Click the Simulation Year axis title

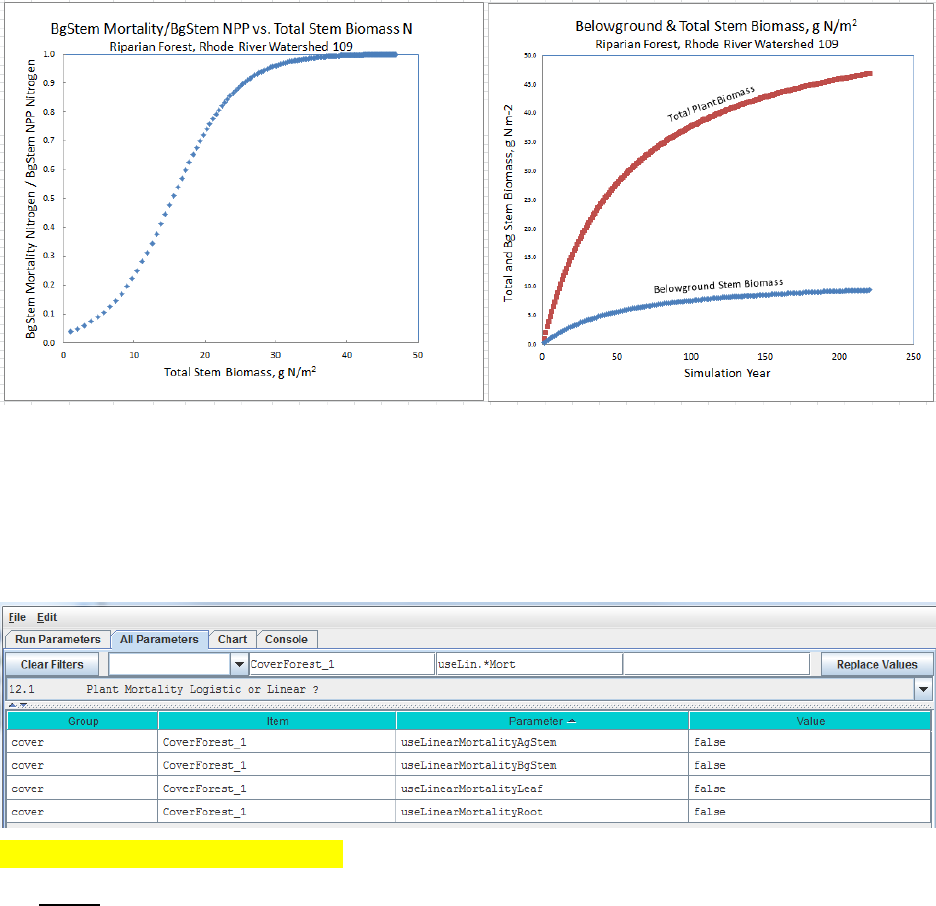coord(727,373)
